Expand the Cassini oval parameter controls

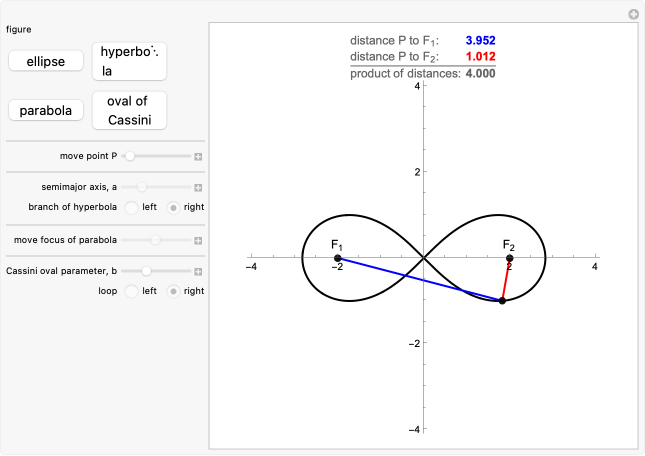(x=198, y=271)
